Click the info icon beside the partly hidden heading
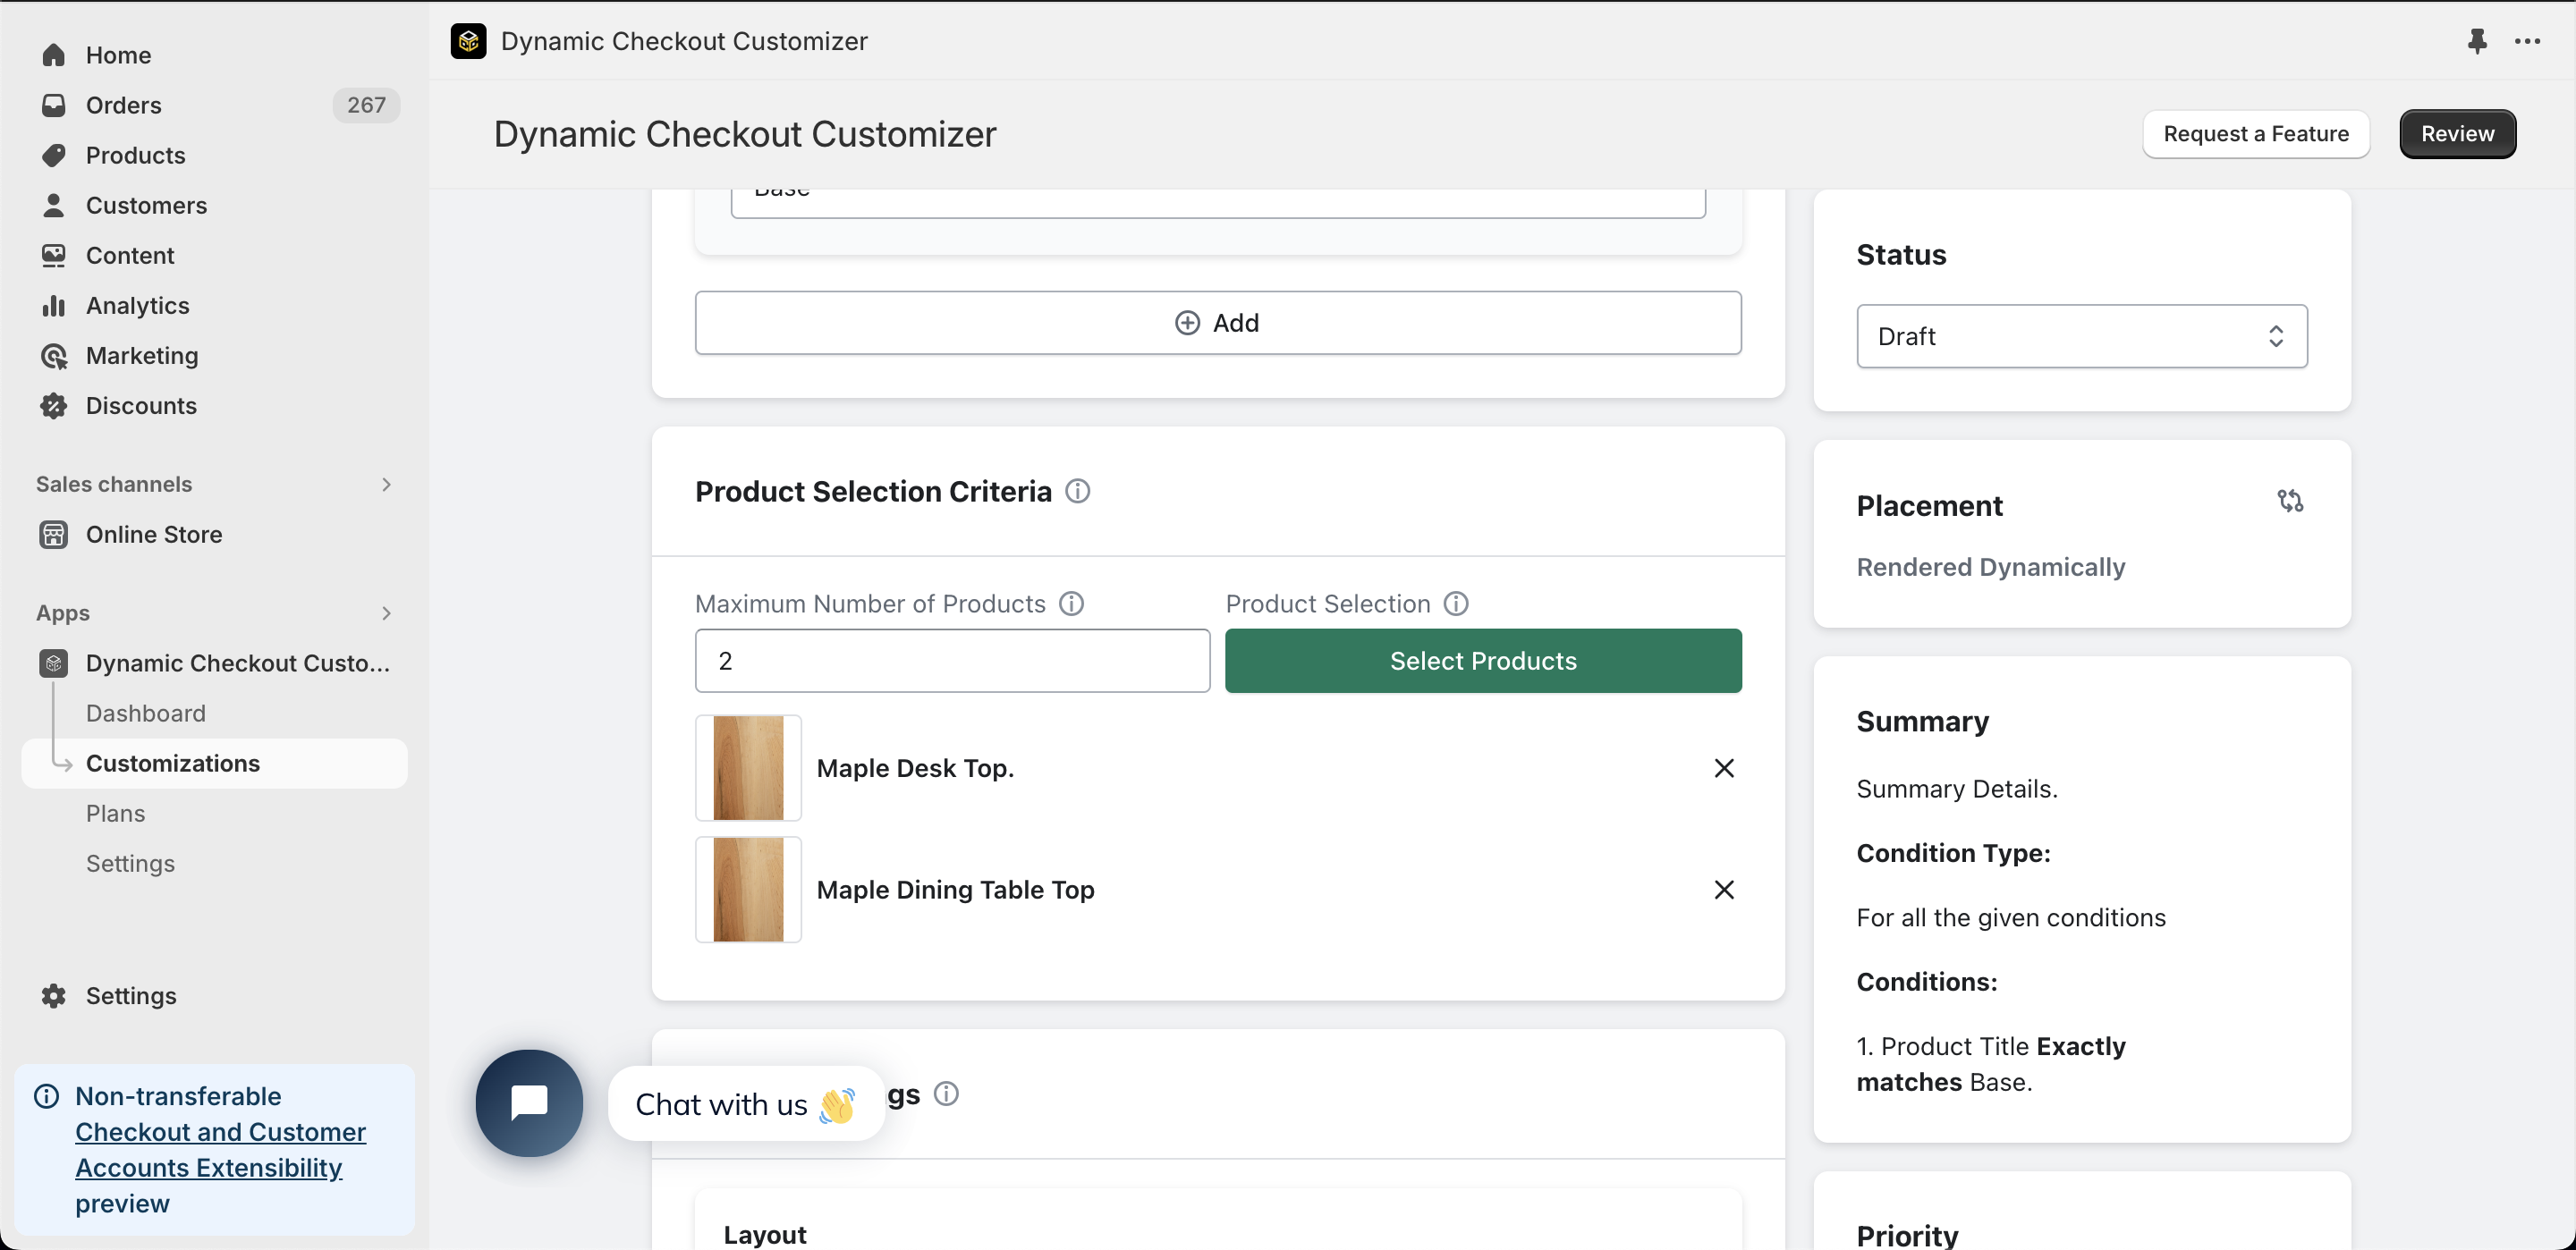 pyautogui.click(x=946, y=1094)
